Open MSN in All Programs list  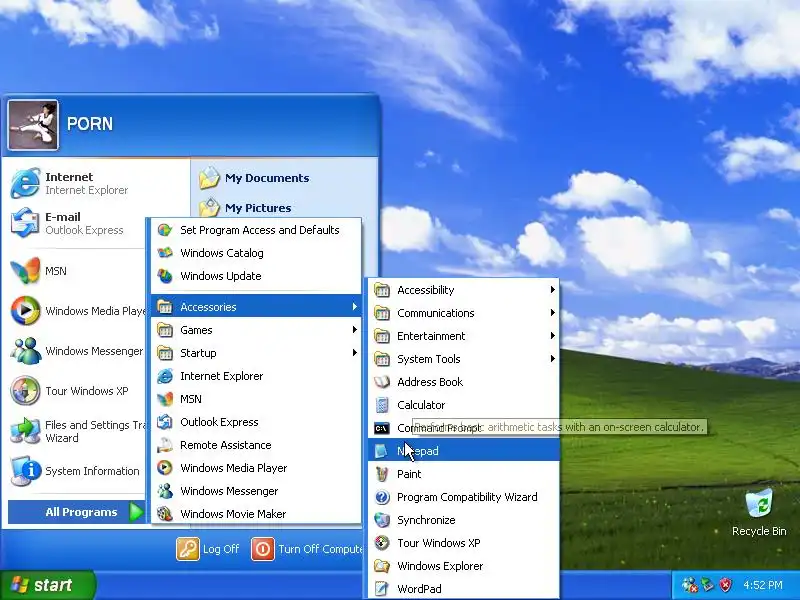click(256, 399)
